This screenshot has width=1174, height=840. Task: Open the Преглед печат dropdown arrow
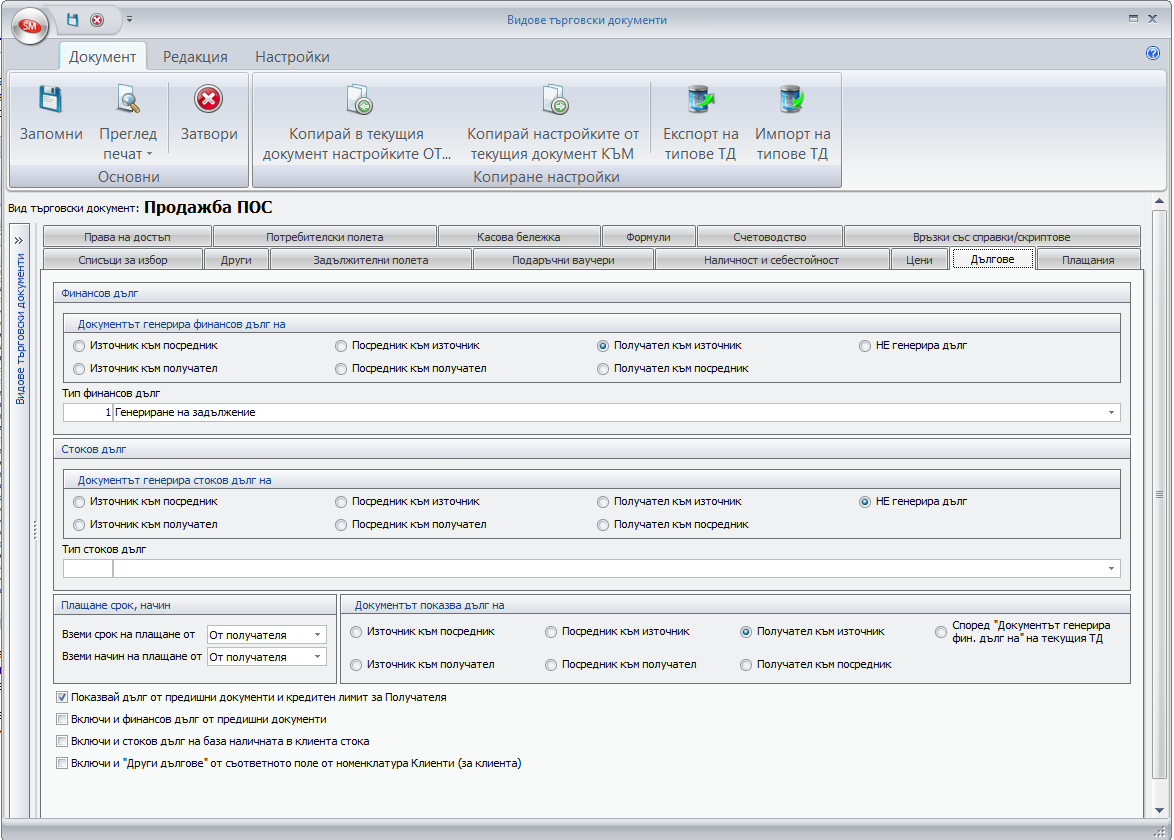point(150,154)
